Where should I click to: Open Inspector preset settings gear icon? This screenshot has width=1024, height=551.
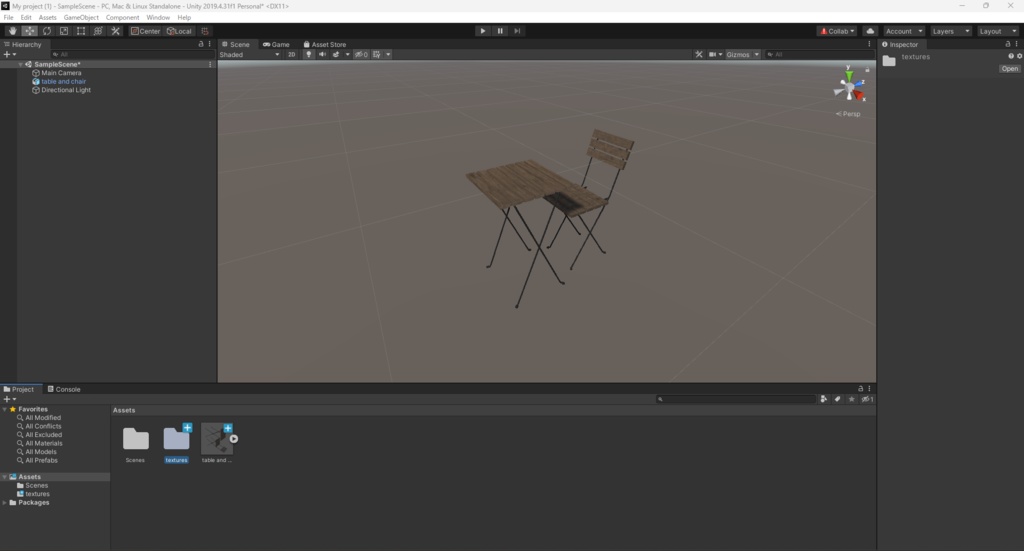[x=1019, y=56]
